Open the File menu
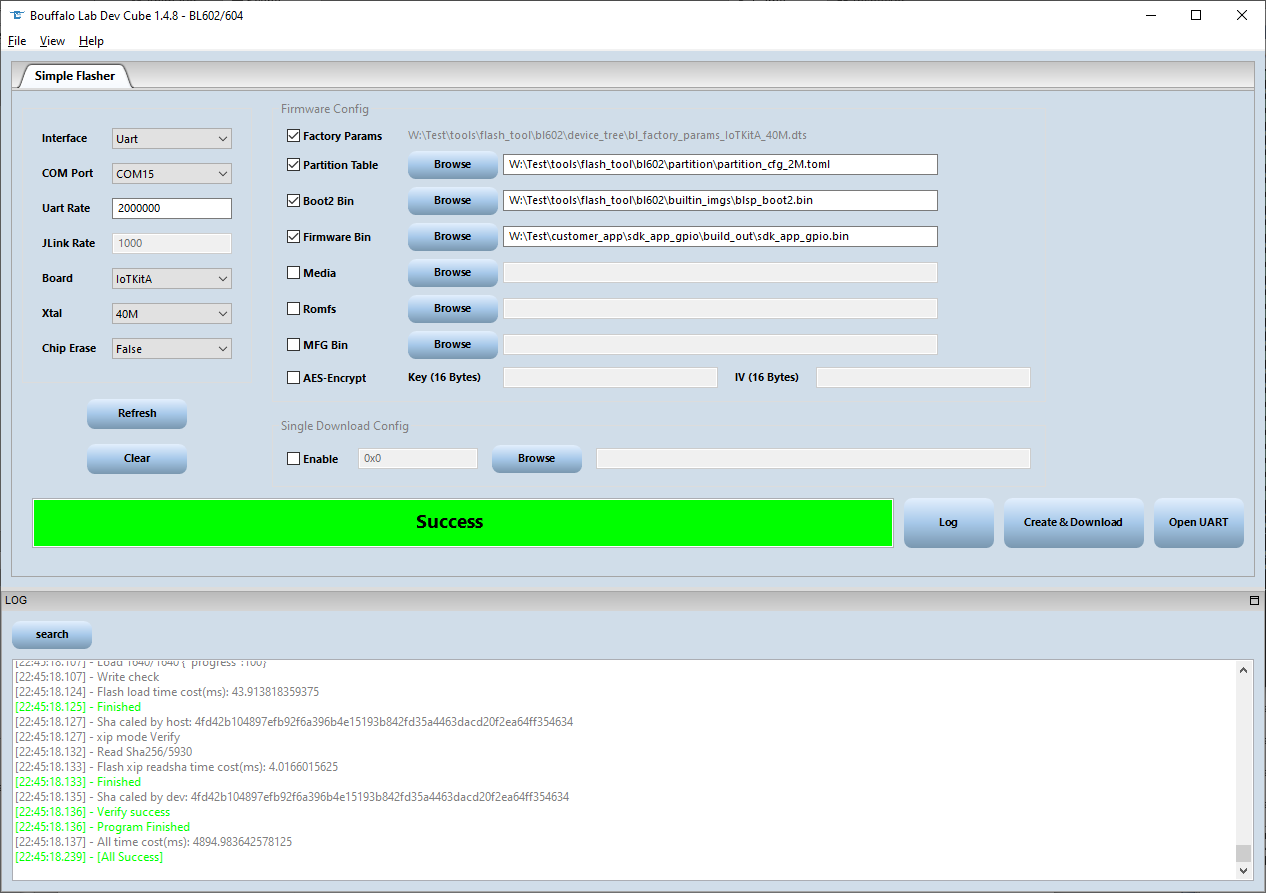Screen dimensions: 1266x893 click(x=17, y=41)
